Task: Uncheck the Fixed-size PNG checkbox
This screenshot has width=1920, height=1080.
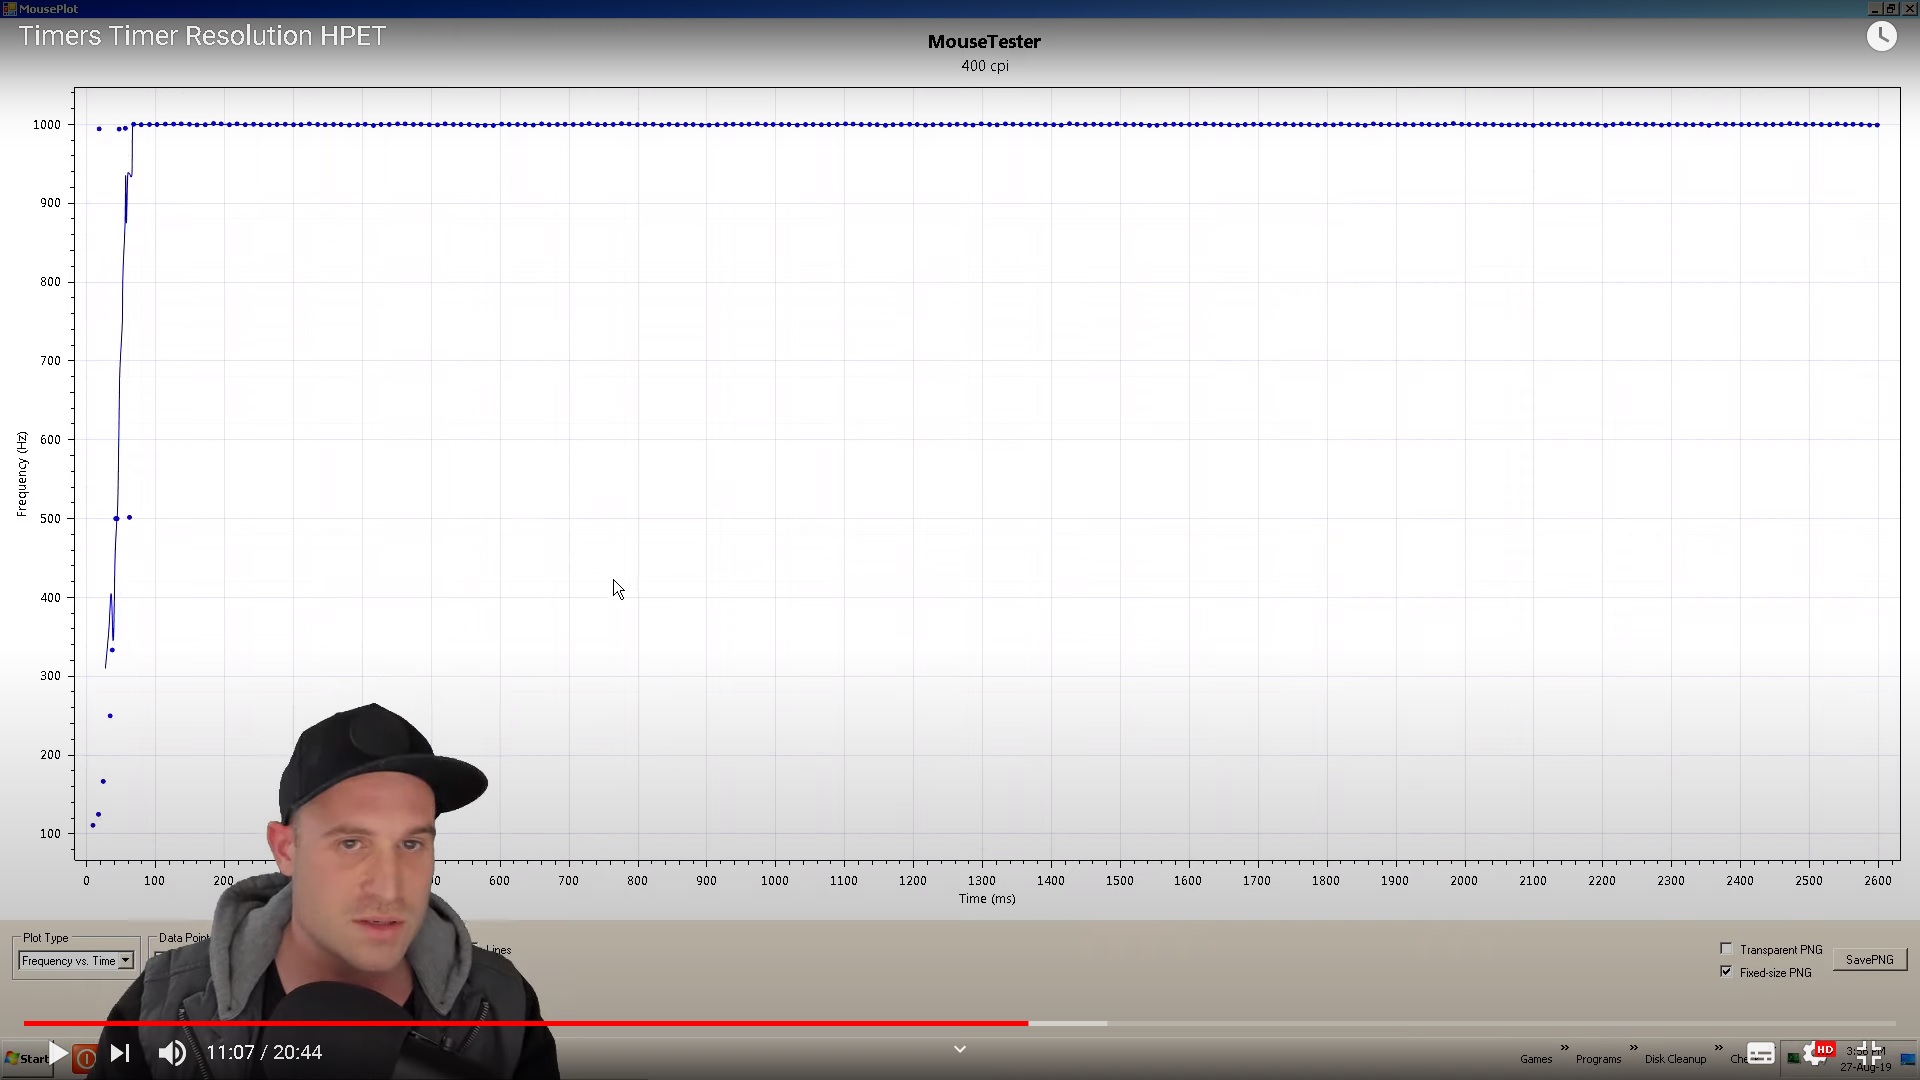Action: (1726, 972)
